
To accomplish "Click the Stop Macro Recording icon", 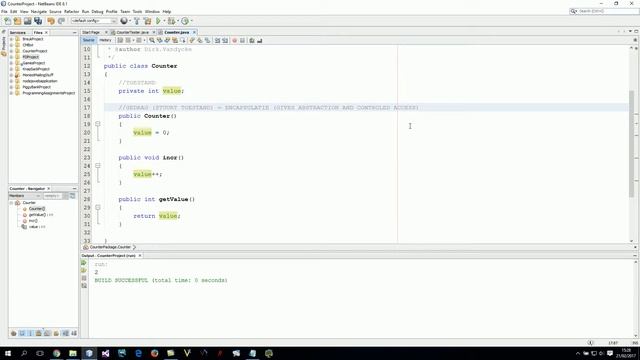I will (x=242, y=40).
